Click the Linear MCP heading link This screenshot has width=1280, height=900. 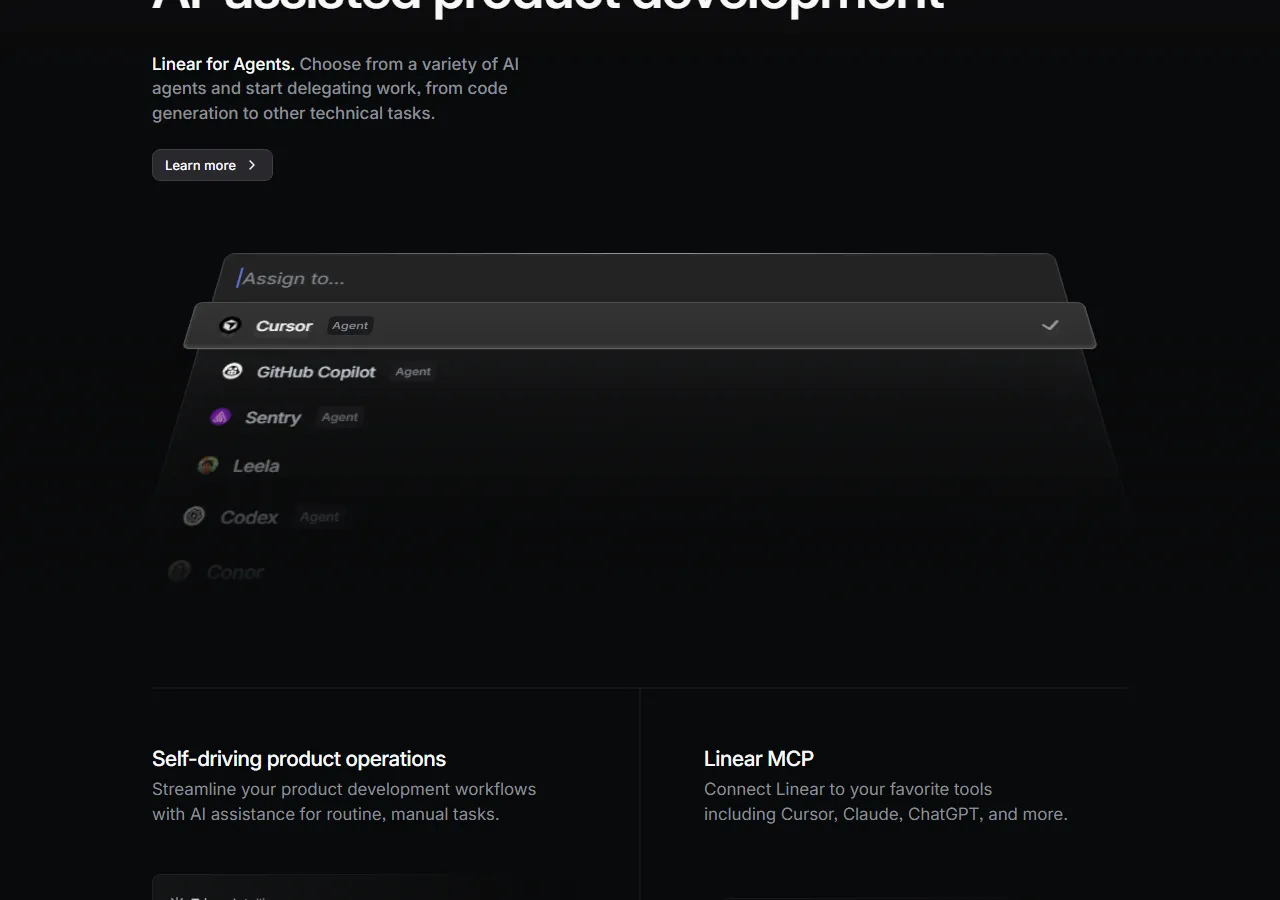click(x=758, y=758)
